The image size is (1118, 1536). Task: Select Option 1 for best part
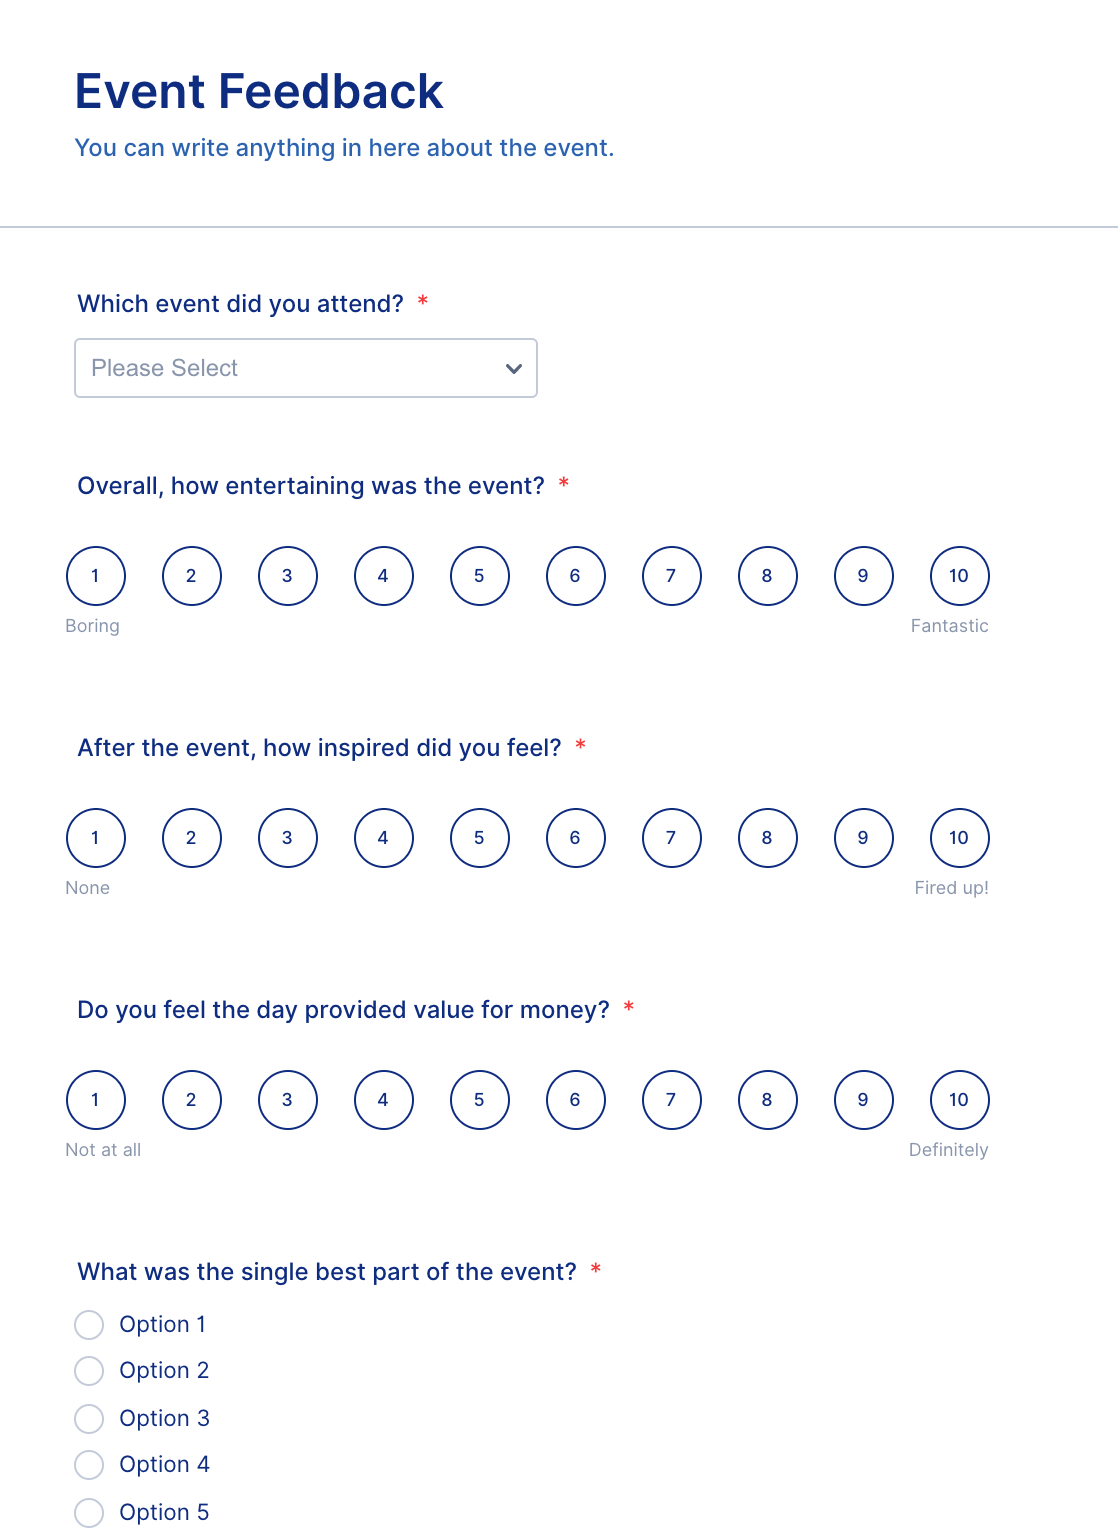[89, 1324]
